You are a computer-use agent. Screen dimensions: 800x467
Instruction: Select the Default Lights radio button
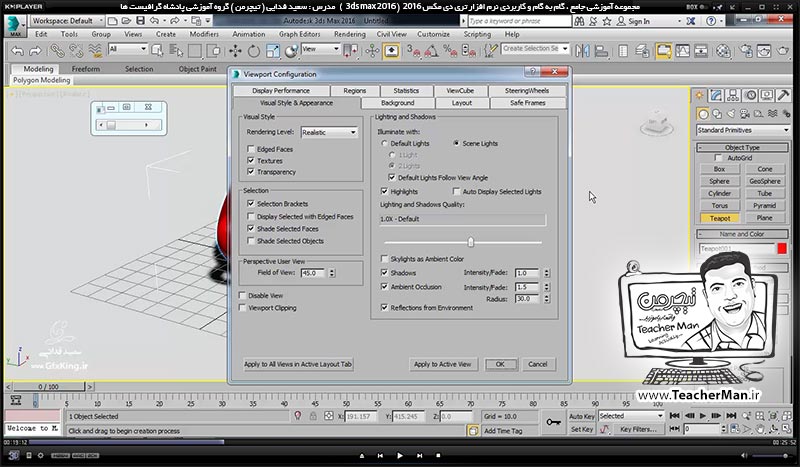[x=384, y=143]
